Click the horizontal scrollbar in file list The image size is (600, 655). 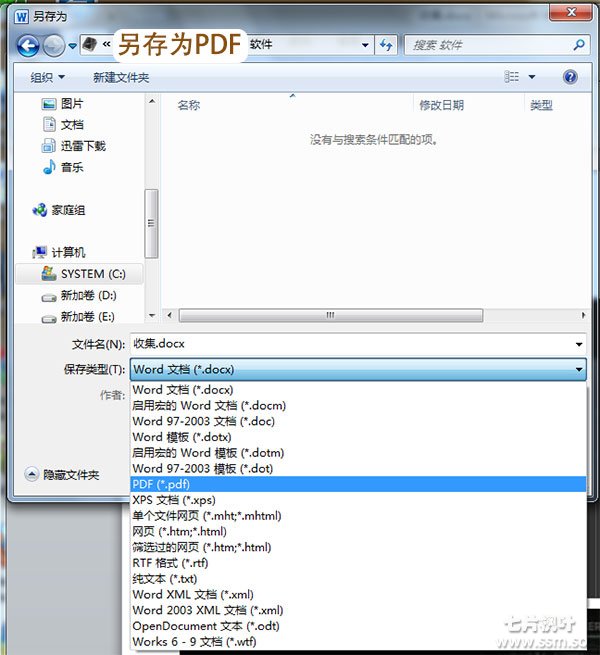point(330,315)
